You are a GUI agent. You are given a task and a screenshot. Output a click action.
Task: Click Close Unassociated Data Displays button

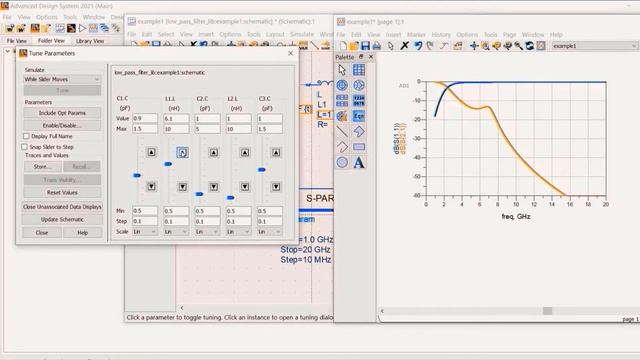tap(62, 207)
